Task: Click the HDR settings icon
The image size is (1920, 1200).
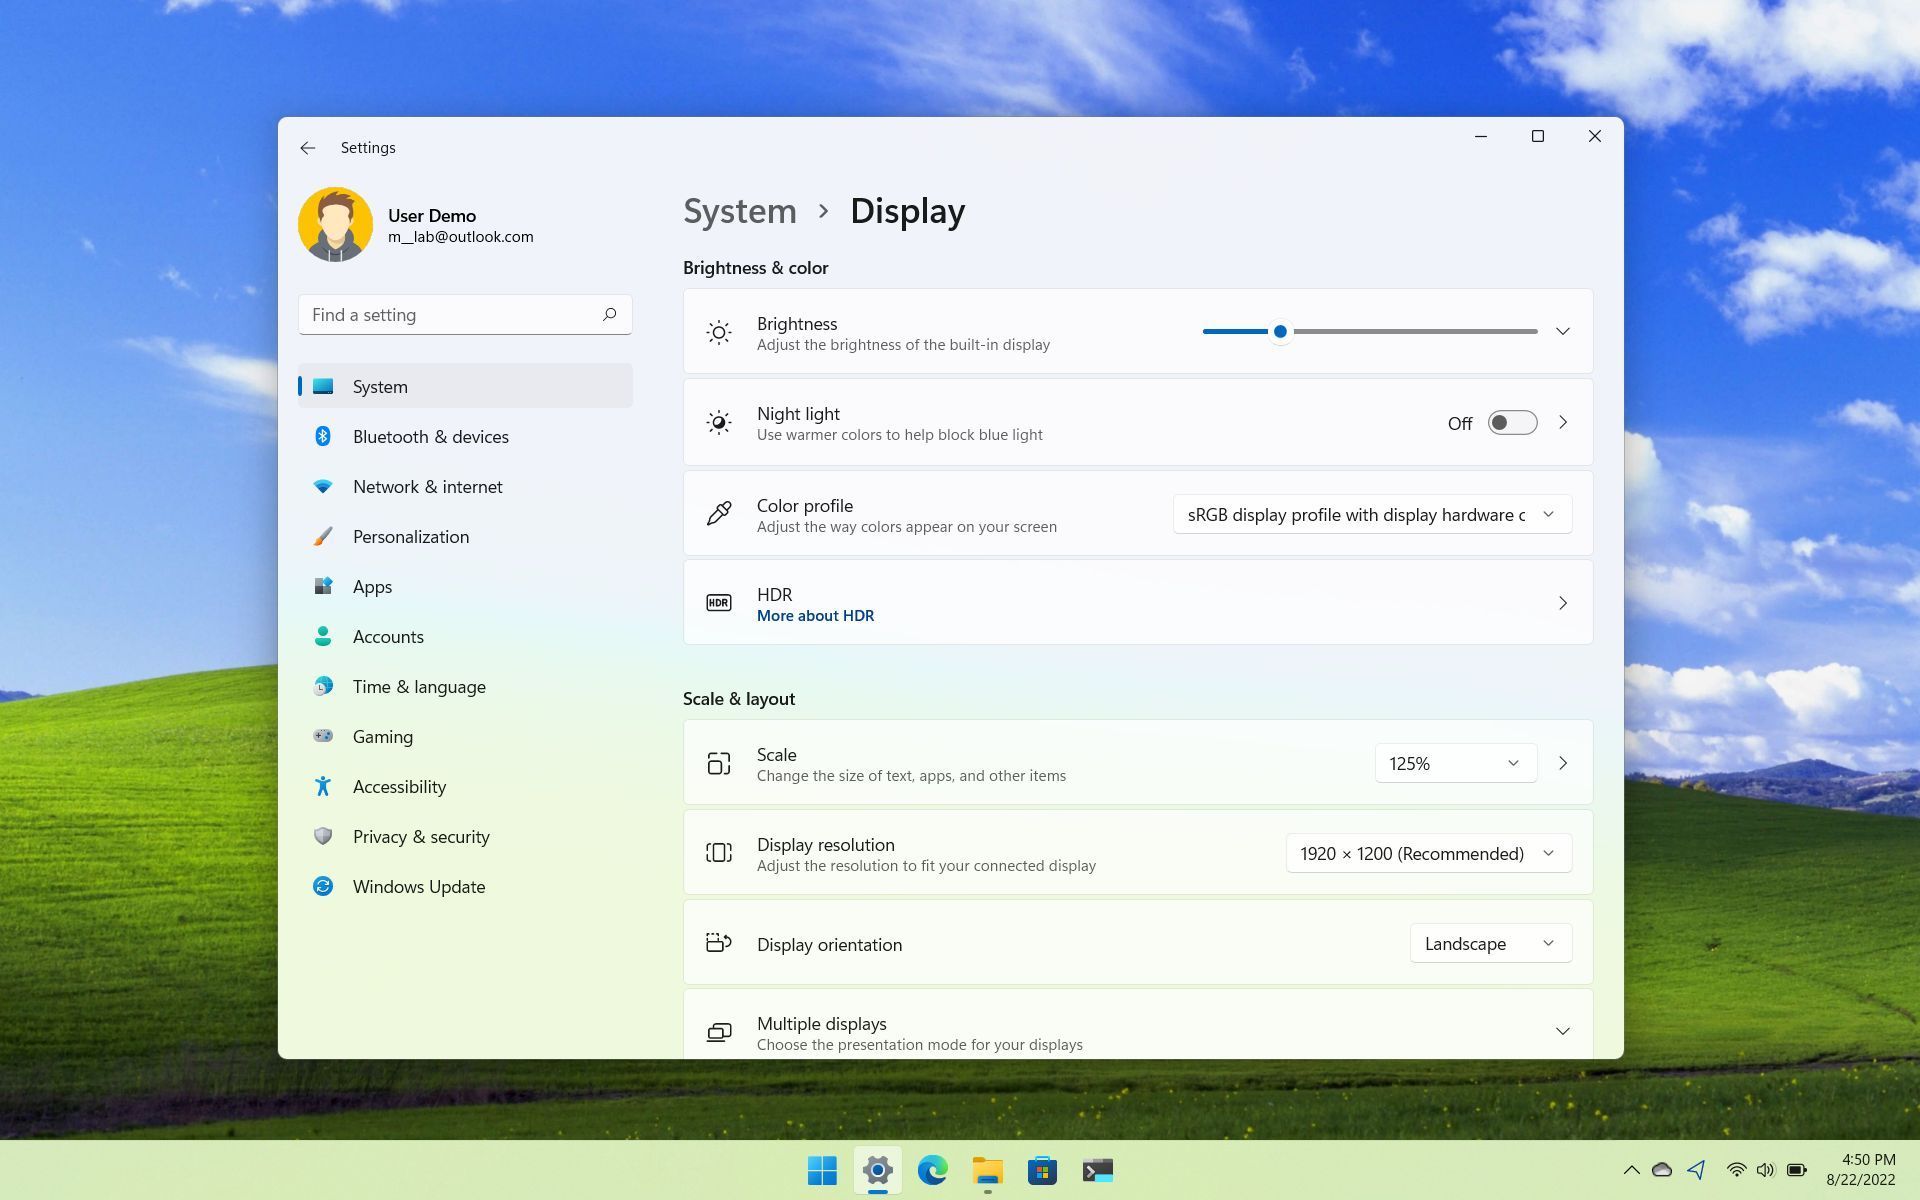Action: 719,601
